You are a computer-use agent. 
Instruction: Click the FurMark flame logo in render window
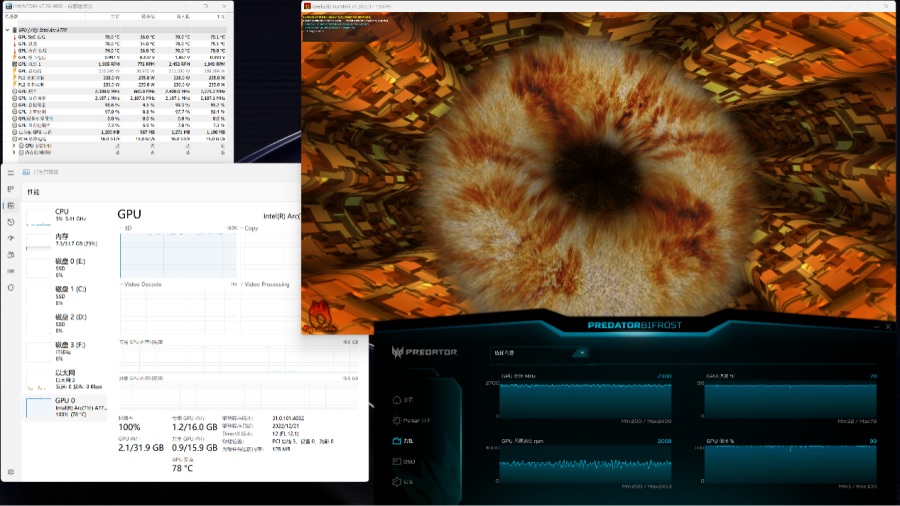[x=320, y=316]
